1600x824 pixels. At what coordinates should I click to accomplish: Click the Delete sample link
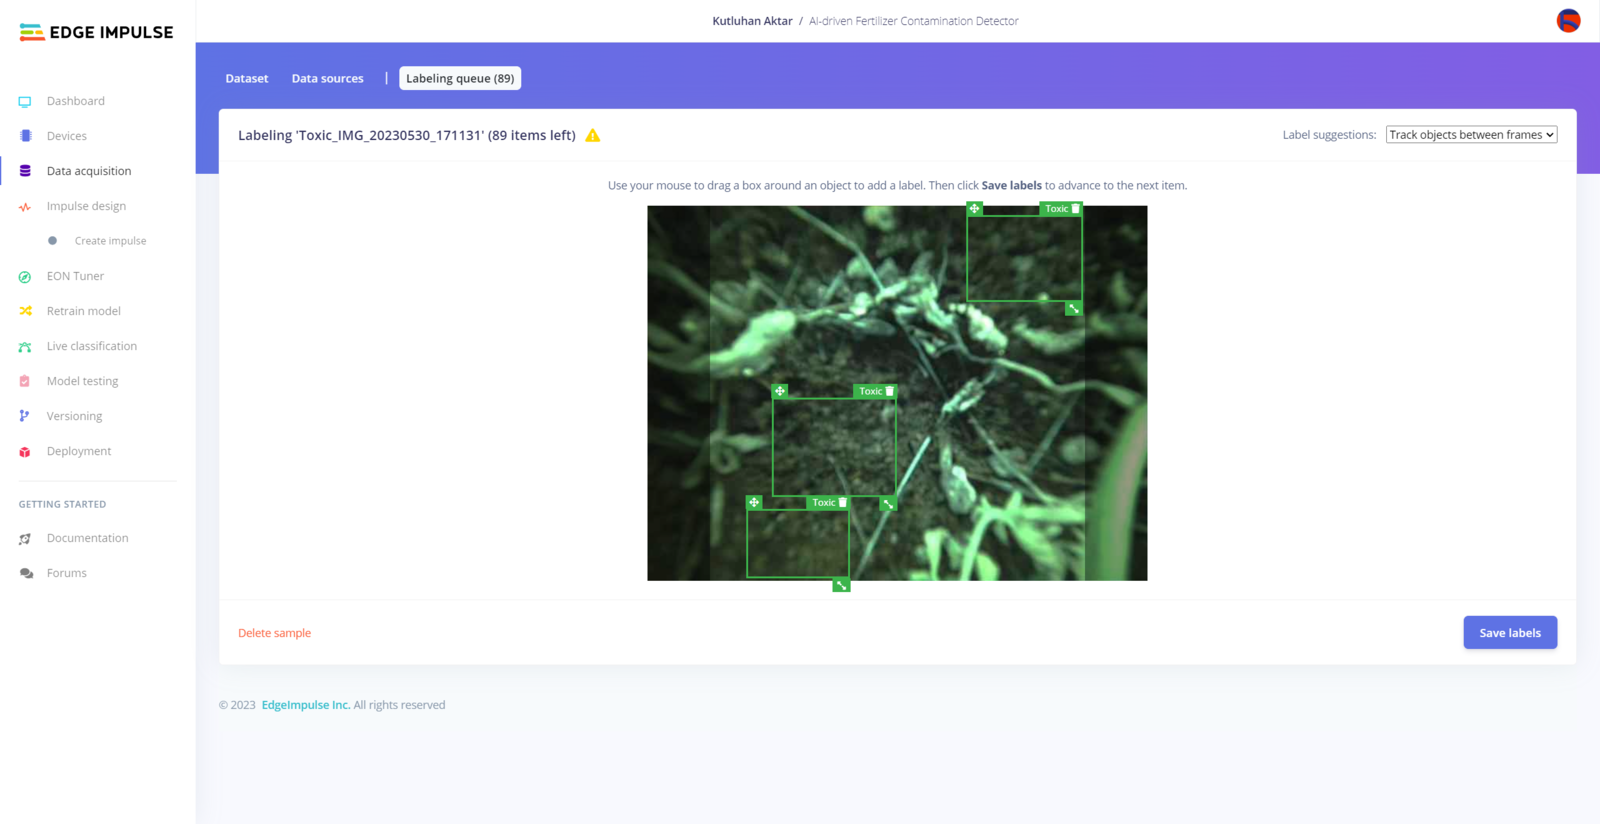(275, 633)
